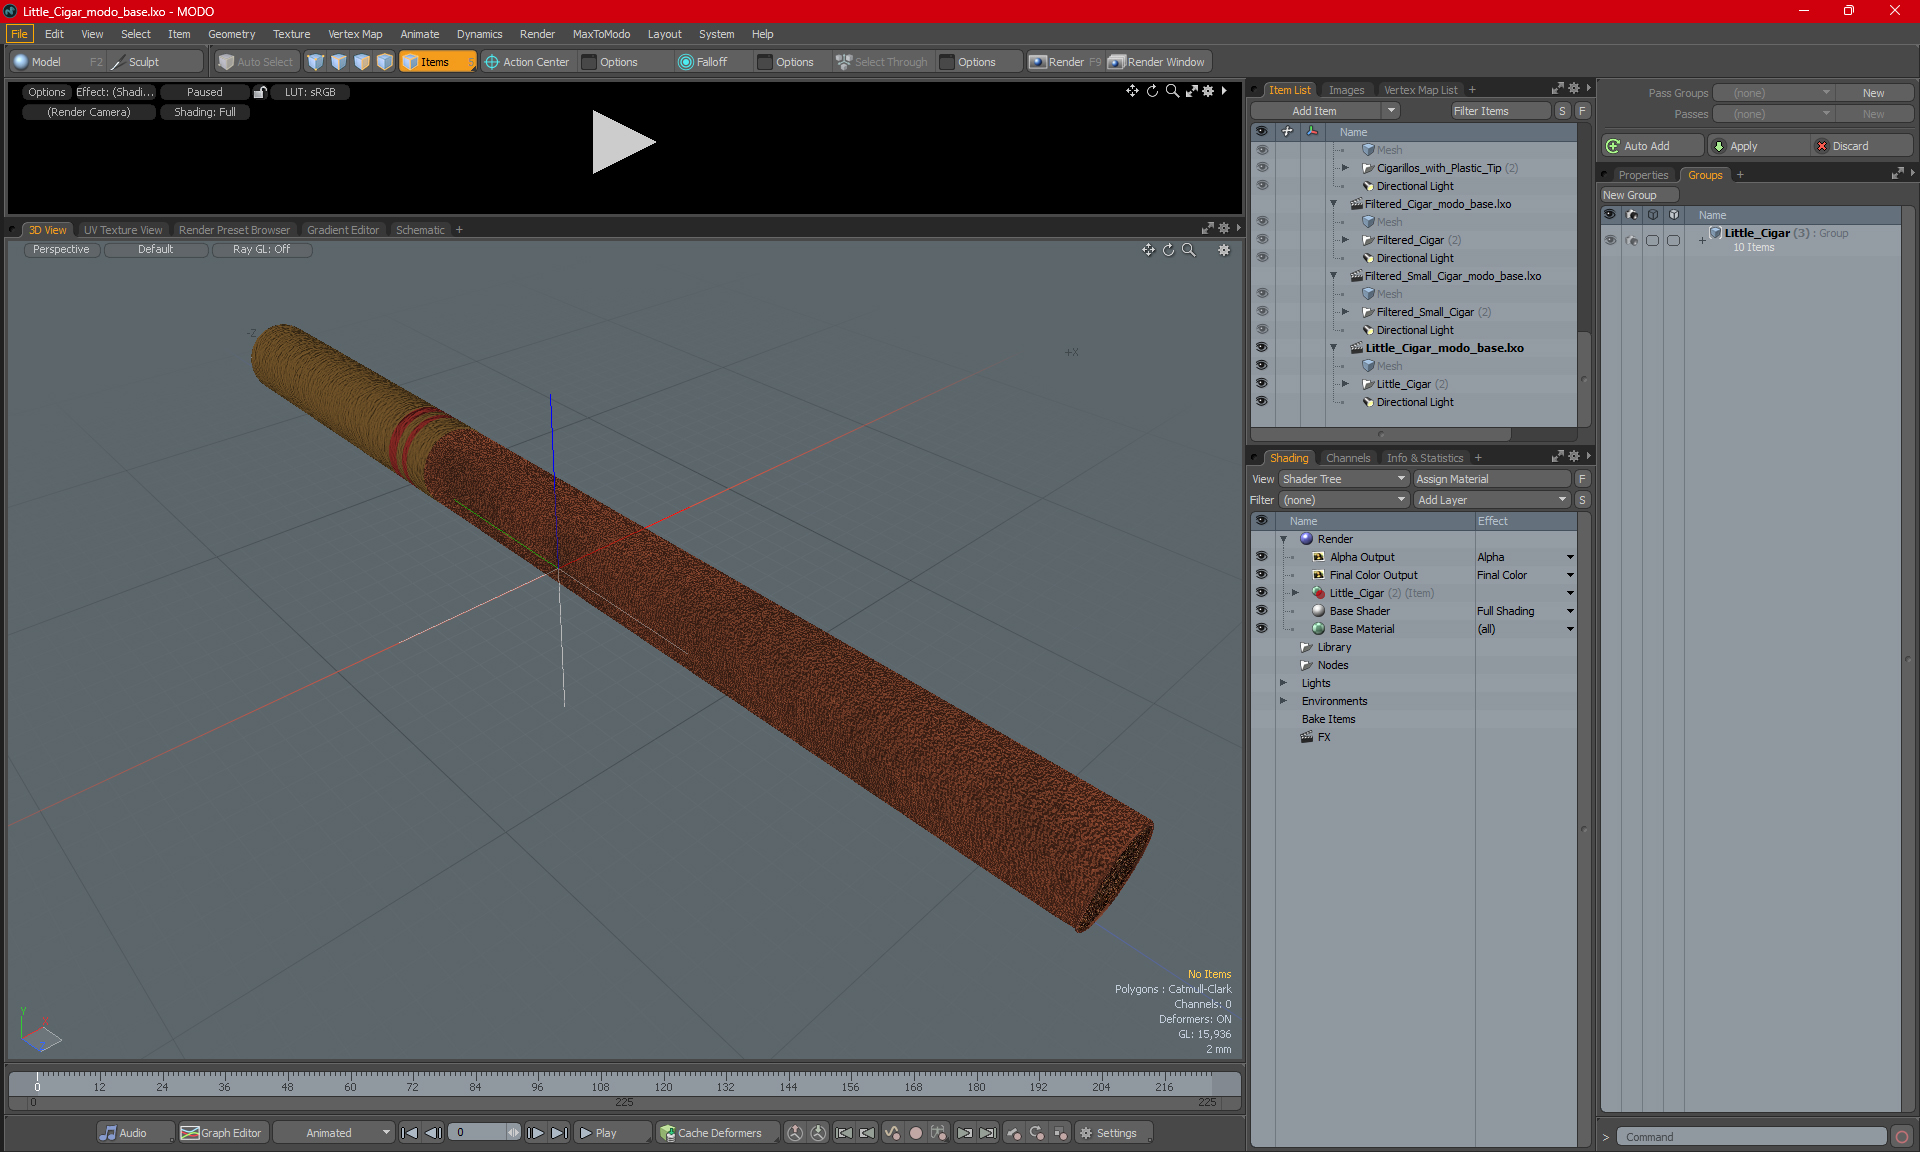Screen dimensions: 1920x1152
Task: Reset view rotate icon in 3D viewport
Action: tap(1168, 250)
